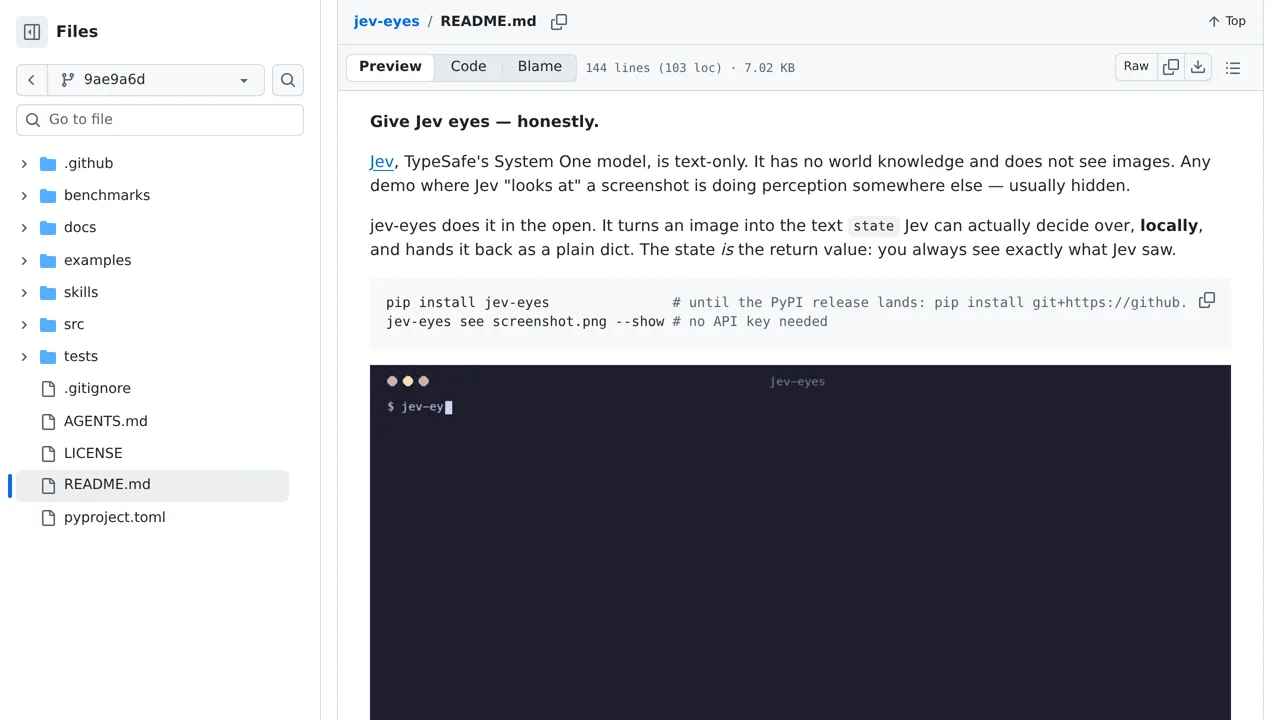This screenshot has width=1280, height=720.
Task: Open the docs folder
Action: point(80,227)
